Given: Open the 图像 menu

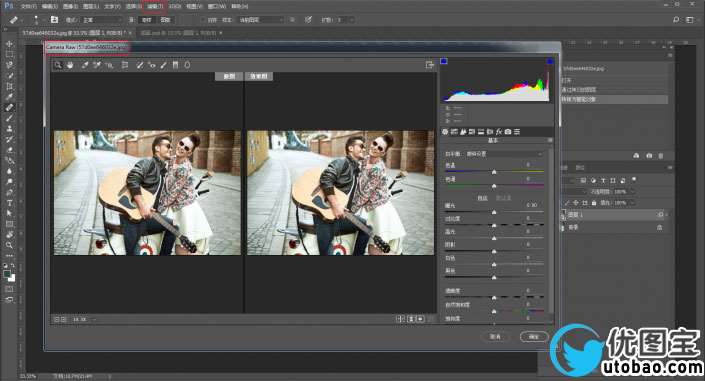Looking at the screenshot, I should click(70, 6).
